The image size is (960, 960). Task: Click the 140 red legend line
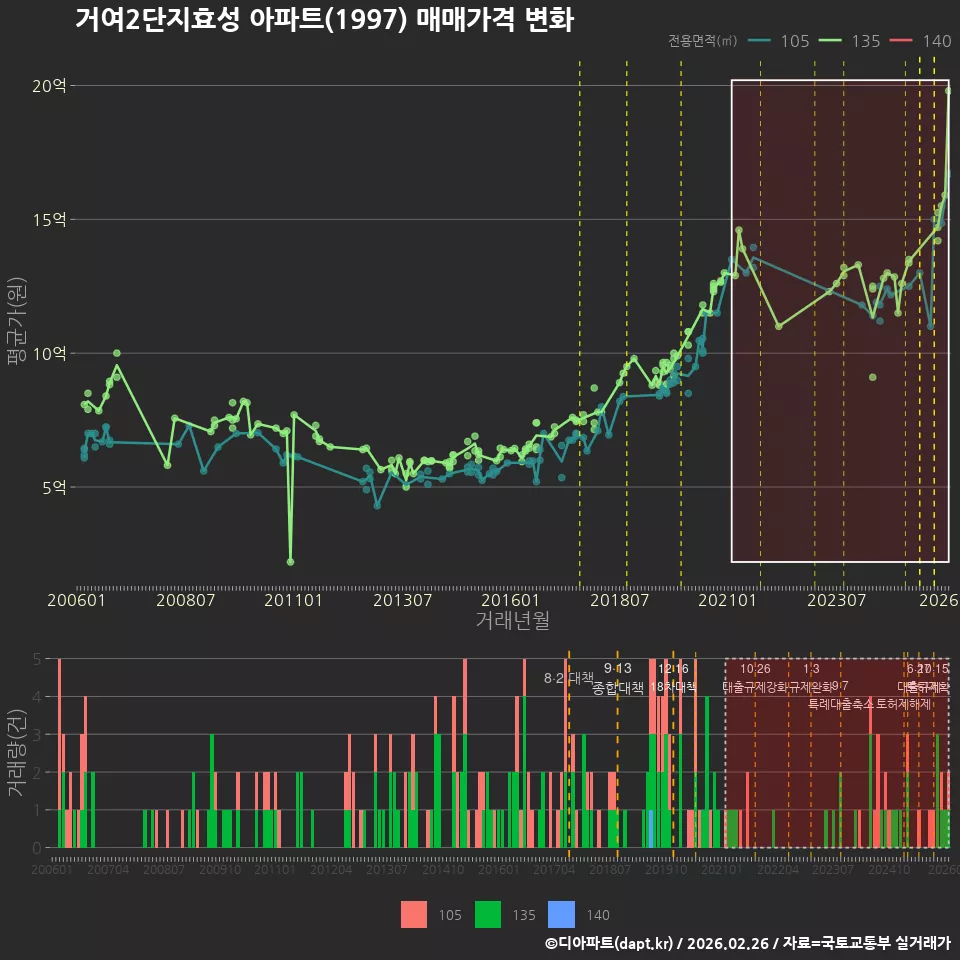901,41
